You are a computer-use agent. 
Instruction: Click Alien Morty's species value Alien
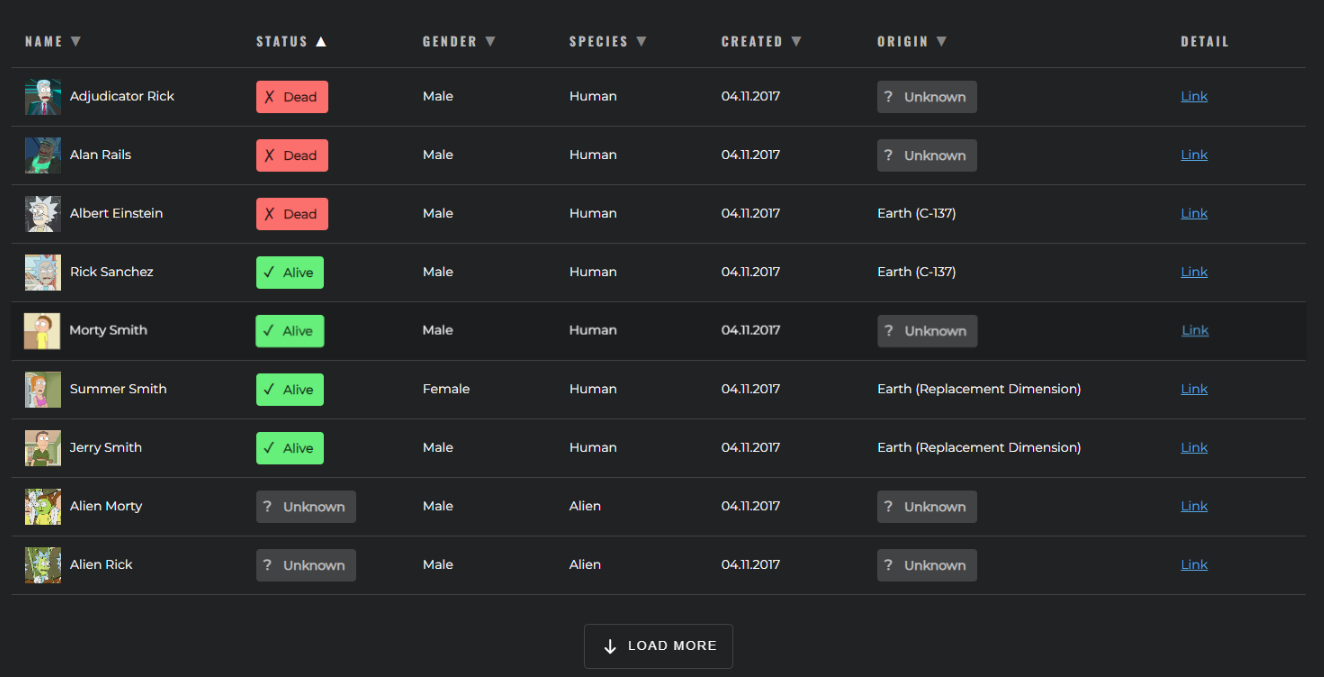coord(585,506)
